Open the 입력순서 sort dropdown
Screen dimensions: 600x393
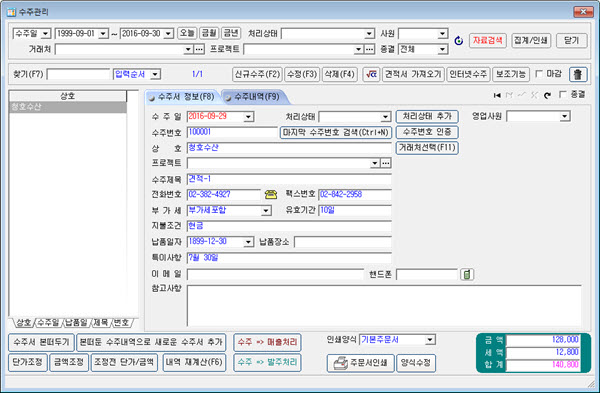(155, 74)
